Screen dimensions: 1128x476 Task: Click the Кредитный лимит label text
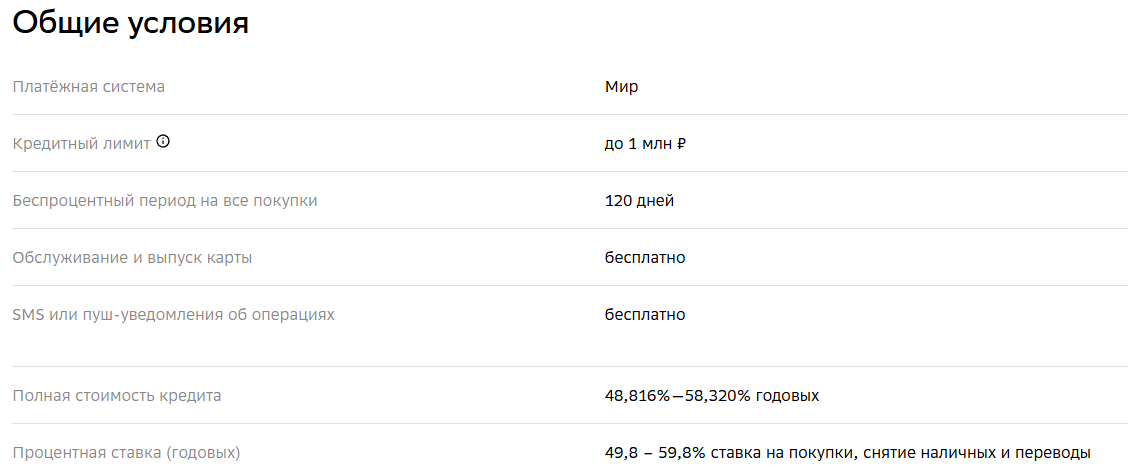point(81,144)
